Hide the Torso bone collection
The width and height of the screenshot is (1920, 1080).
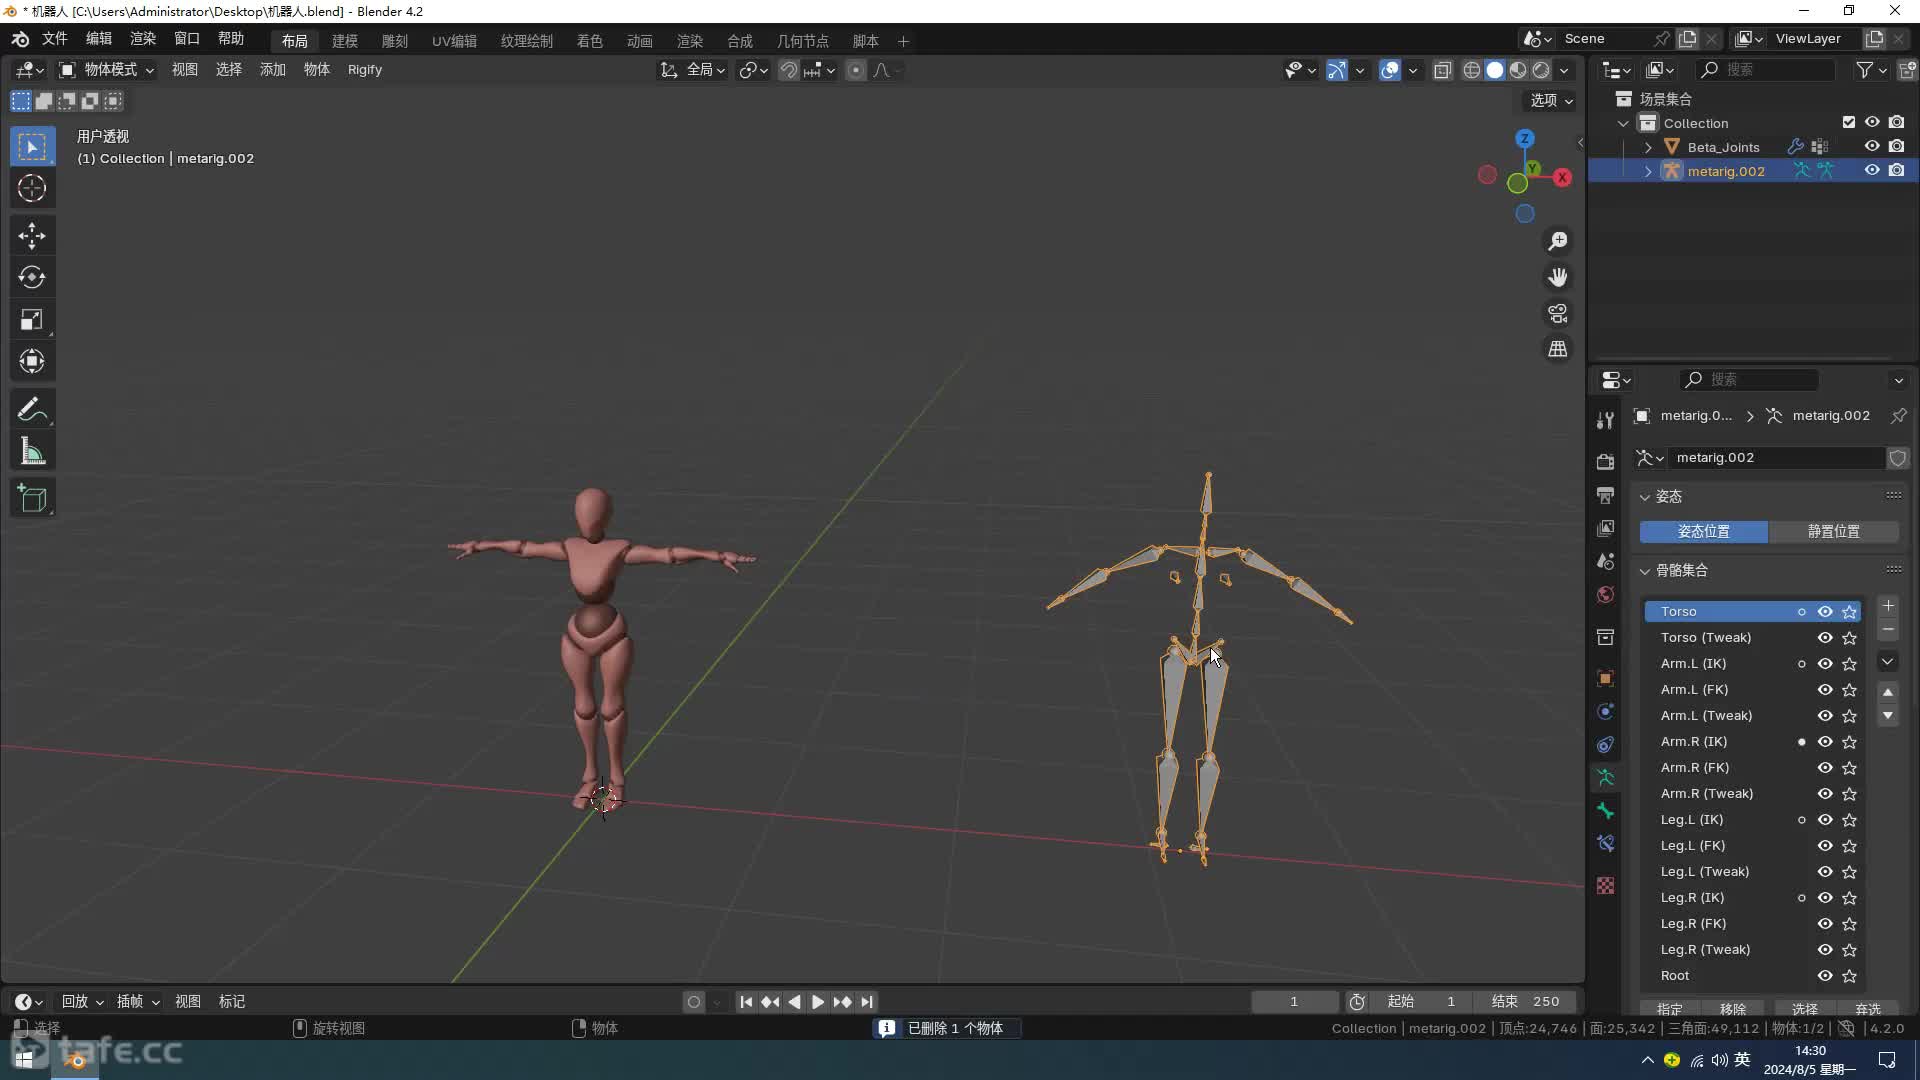coord(1825,612)
